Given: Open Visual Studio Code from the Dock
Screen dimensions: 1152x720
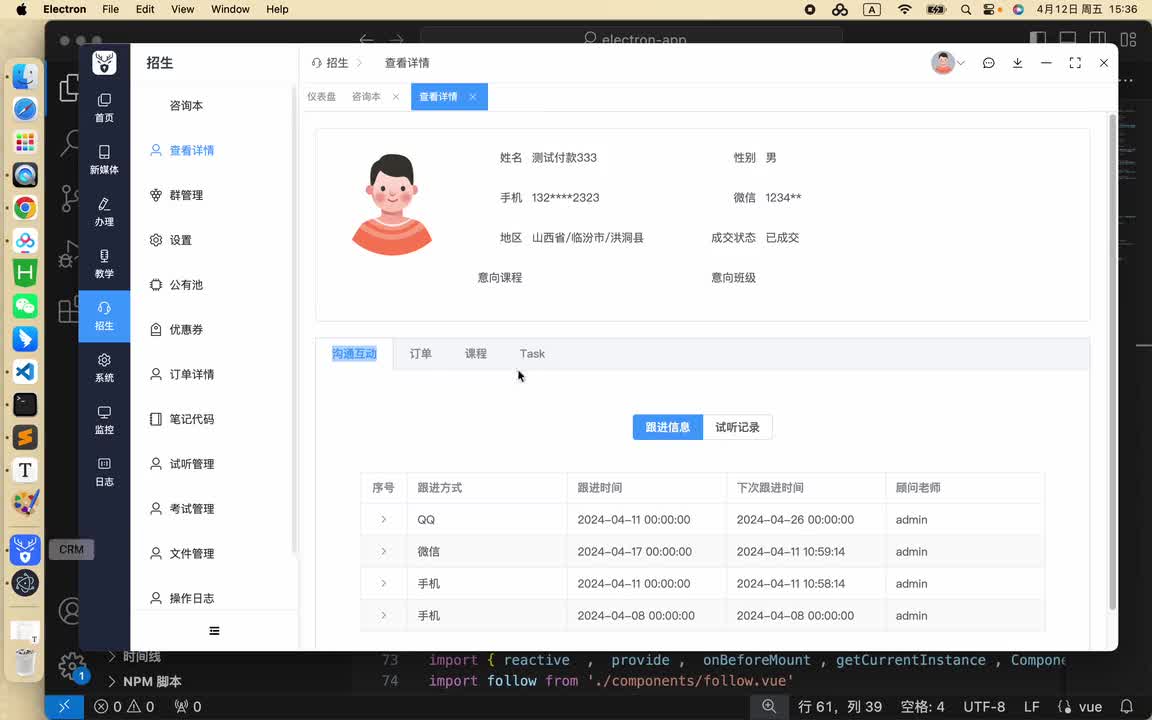Looking at the screenshot, I should (25, 372).
